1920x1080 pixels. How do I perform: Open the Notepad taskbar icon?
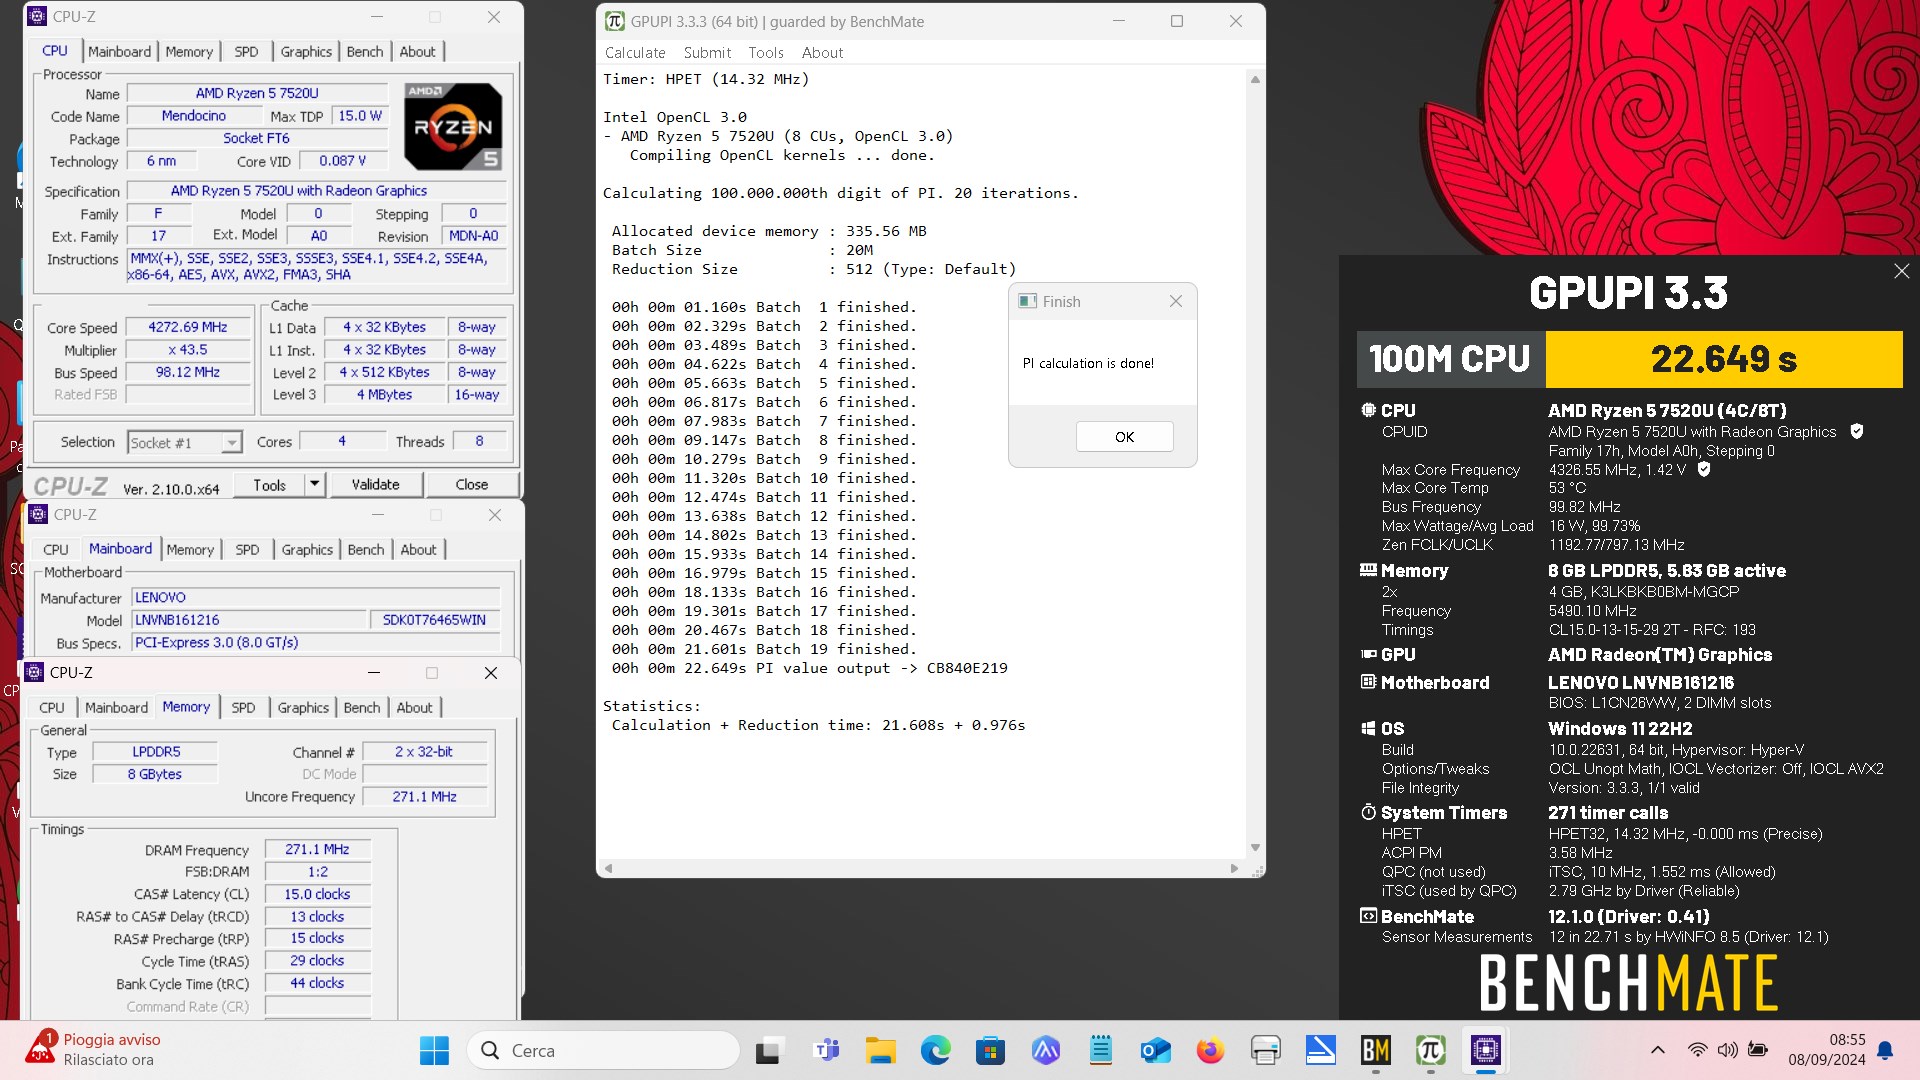point(1101,1051)
